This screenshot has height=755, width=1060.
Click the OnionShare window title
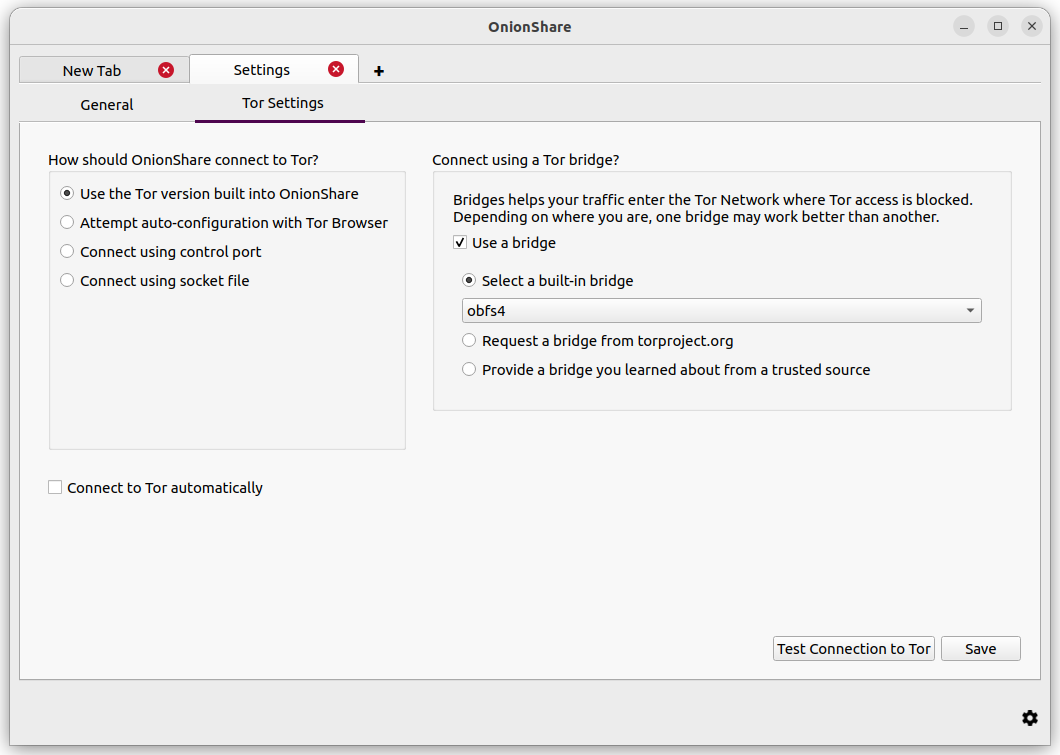(530, 27)
